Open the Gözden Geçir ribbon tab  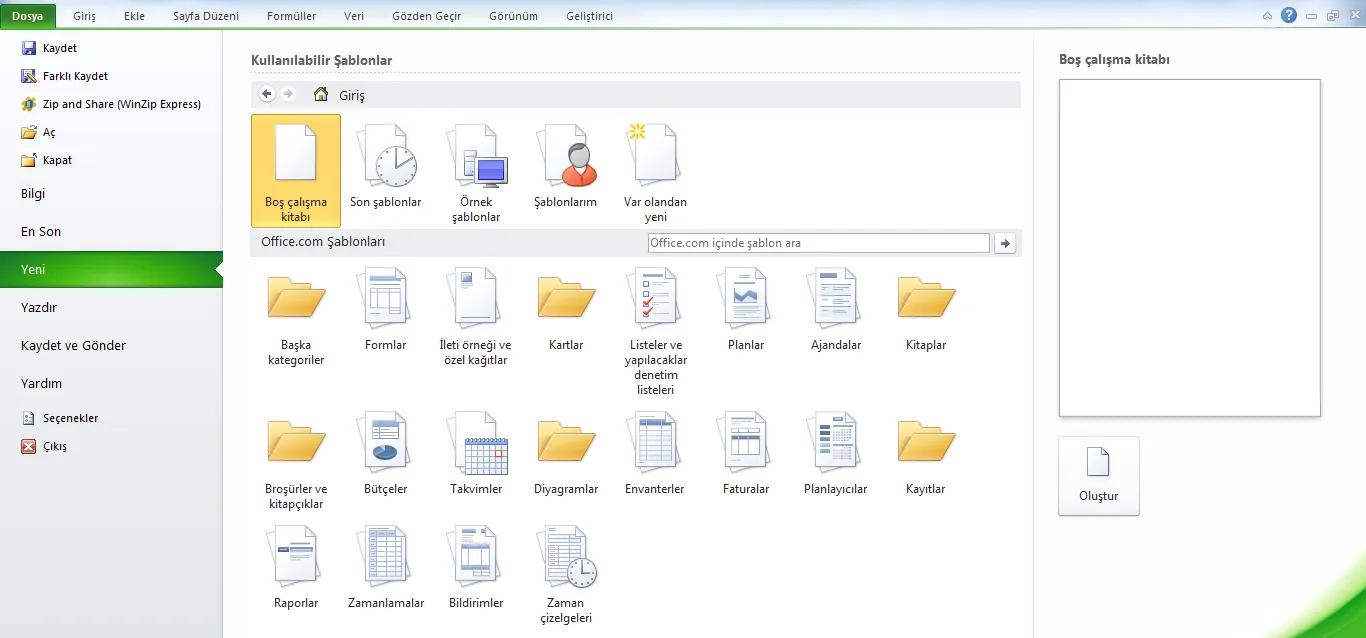point(426,16)
